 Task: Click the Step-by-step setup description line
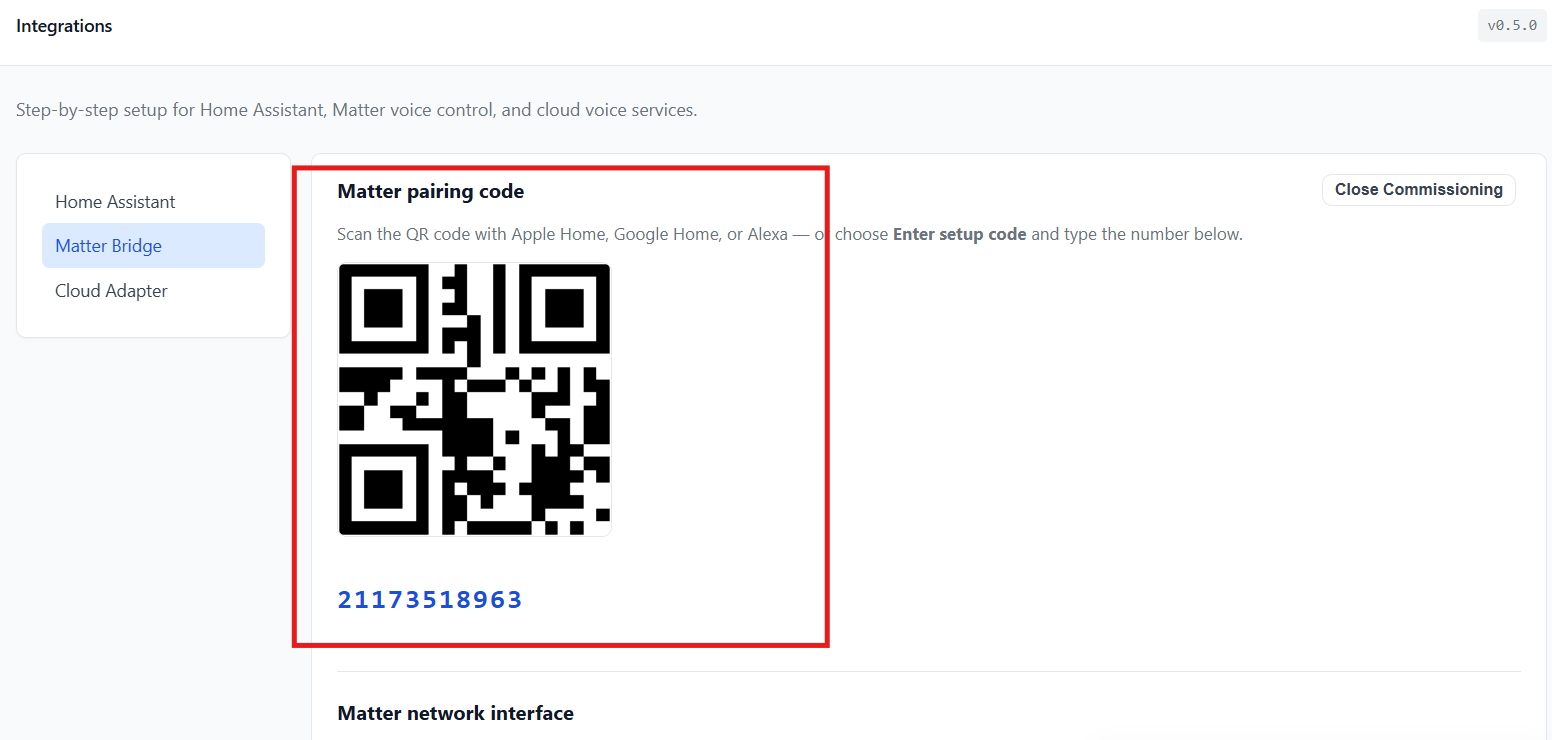point(357,110)
